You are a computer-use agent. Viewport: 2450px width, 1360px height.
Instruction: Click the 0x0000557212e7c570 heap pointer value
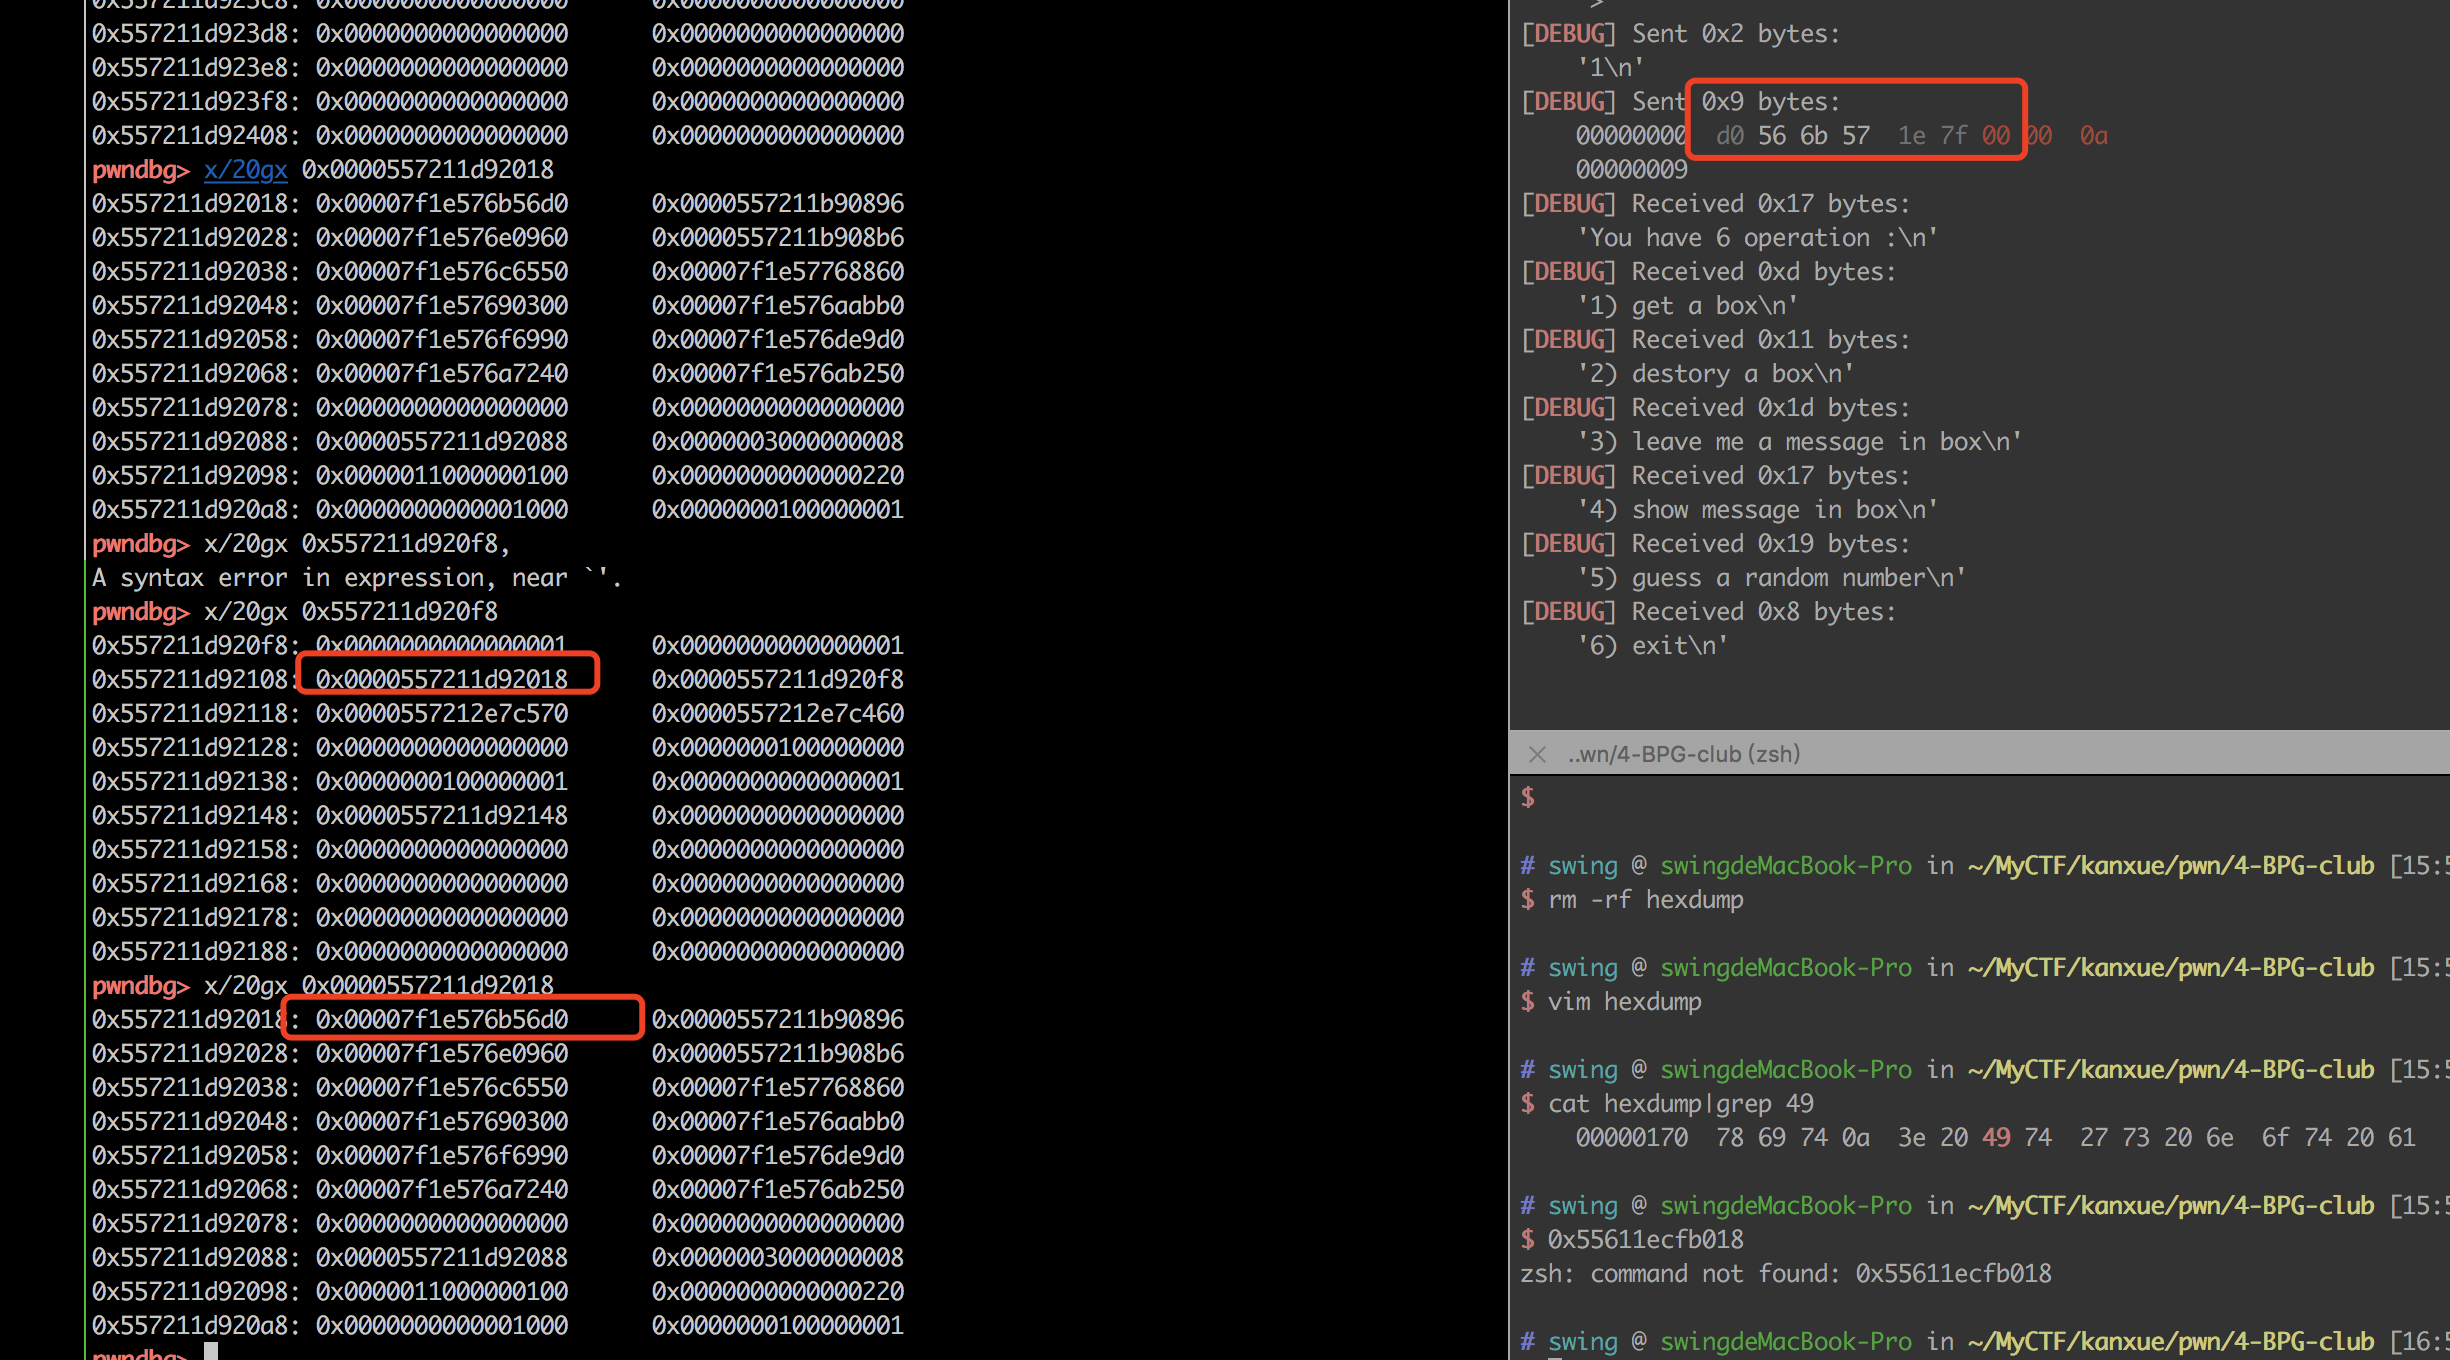(442, 714)
